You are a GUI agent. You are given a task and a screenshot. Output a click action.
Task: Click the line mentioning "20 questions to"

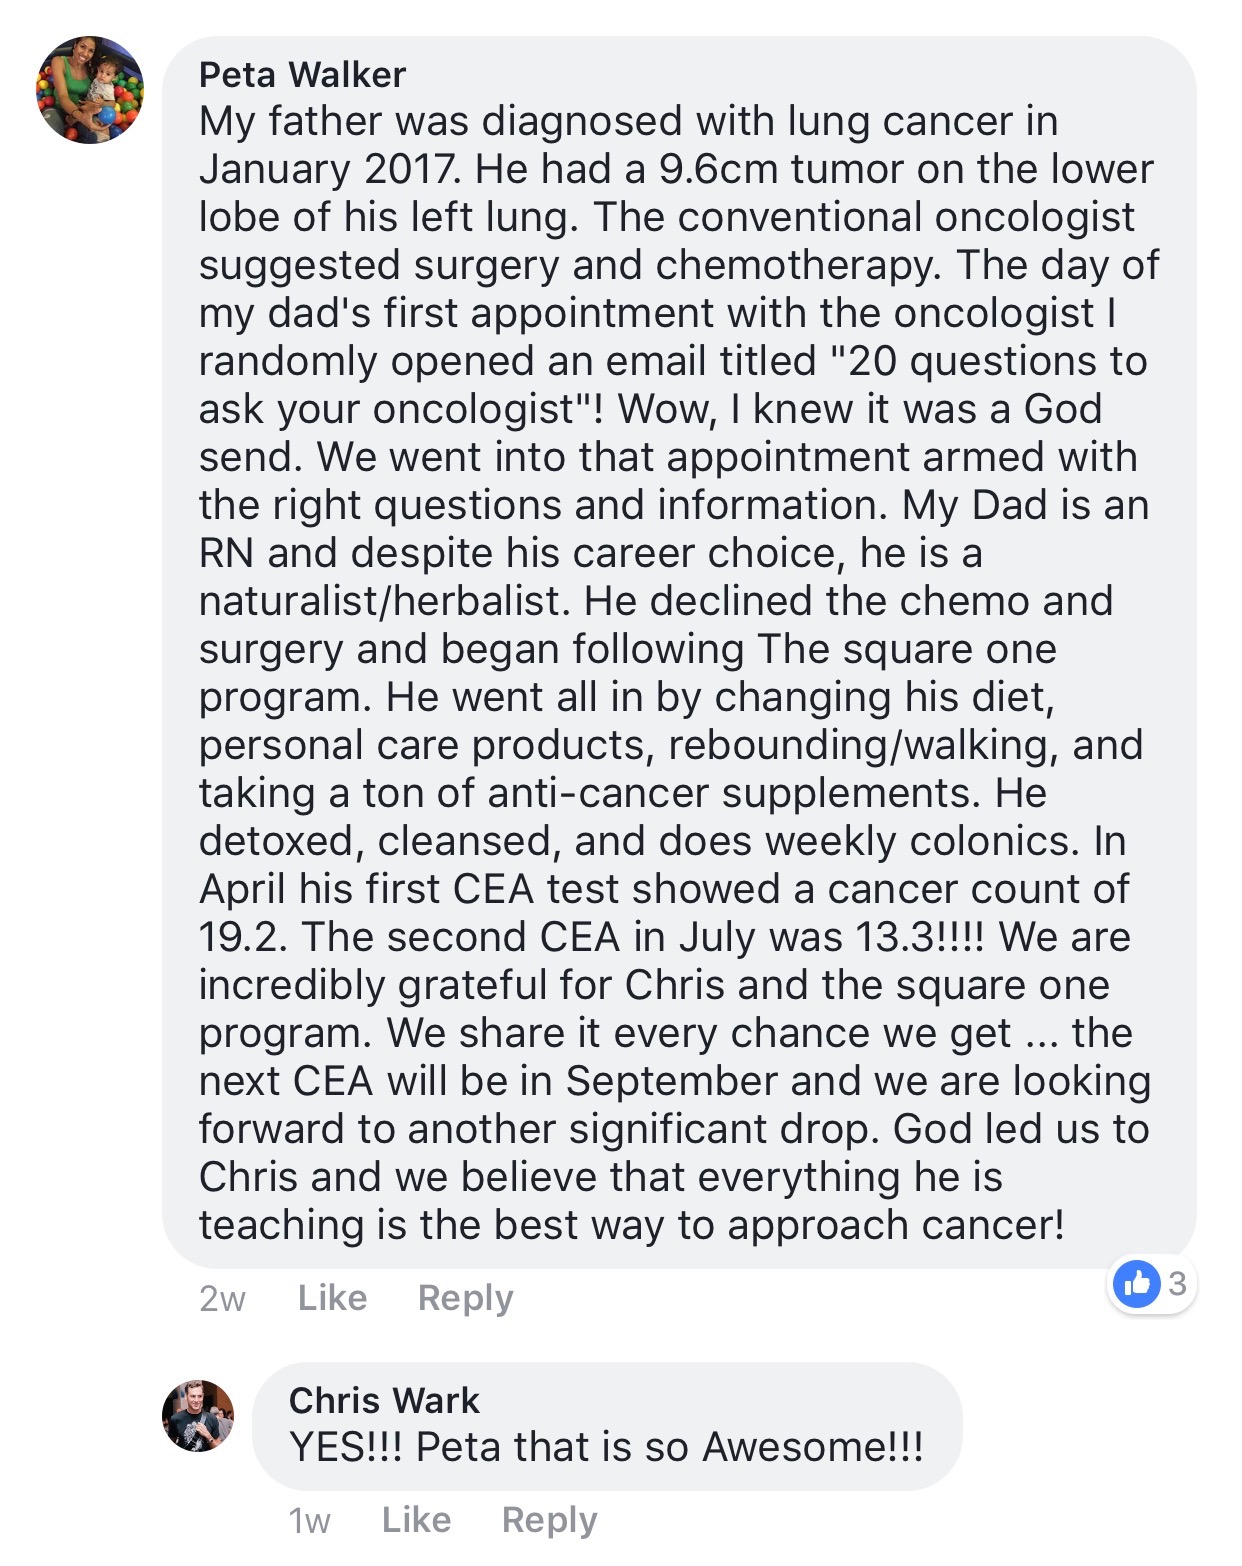coord(672,361)
